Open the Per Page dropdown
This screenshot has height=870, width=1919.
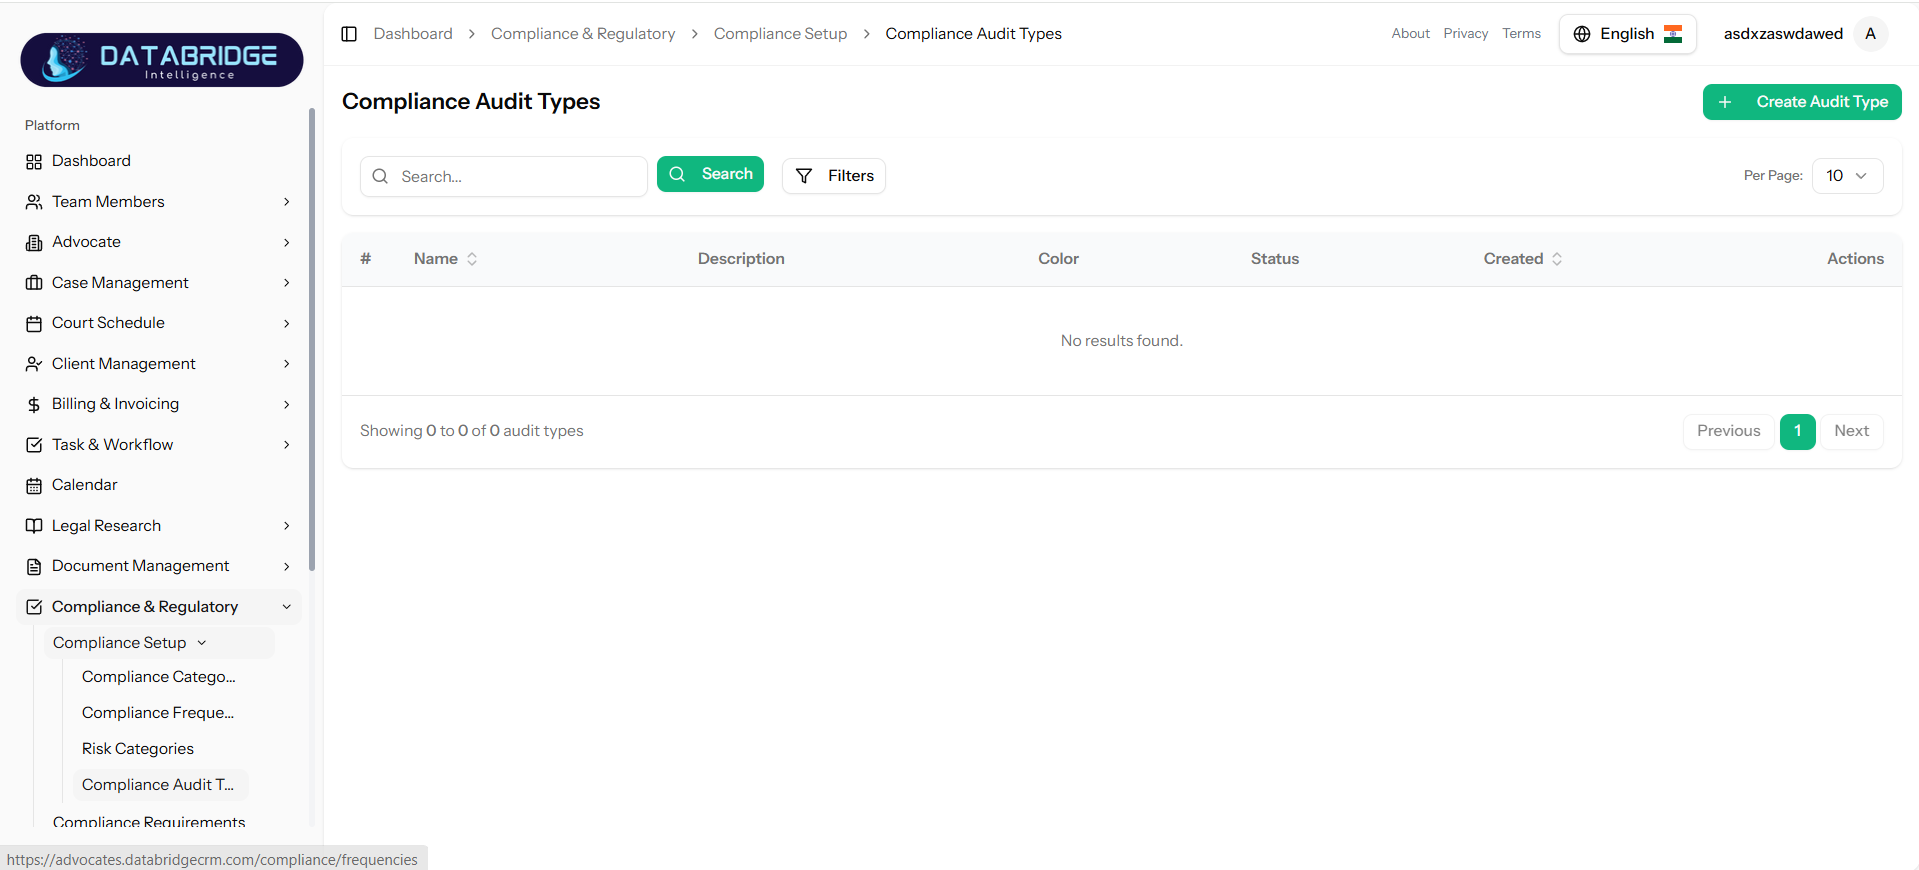(1847, 176)
